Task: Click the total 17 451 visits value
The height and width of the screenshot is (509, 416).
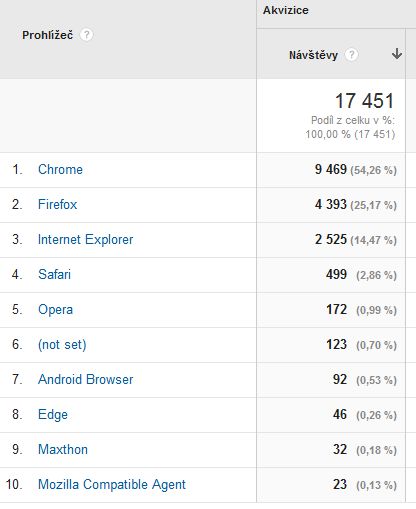Action: [x=365, y=101]
